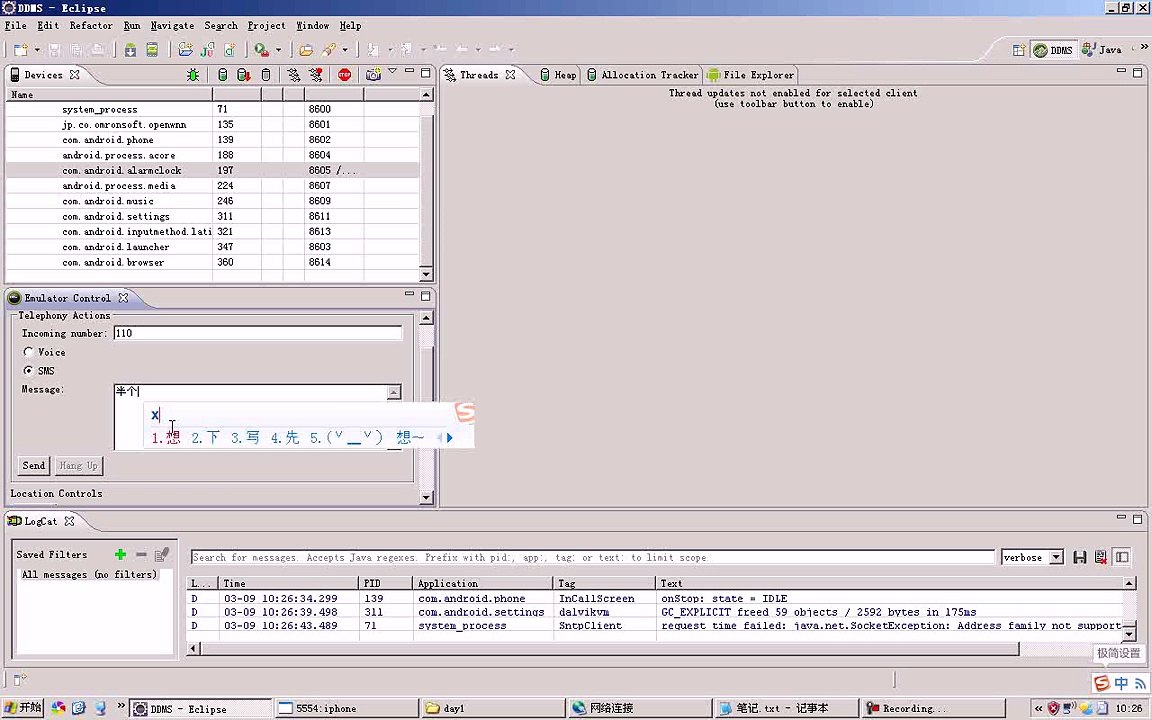1152x720 pixels.
Task: Open the Run external tools dropdown arrow
Action: click(x=278, y=50)
